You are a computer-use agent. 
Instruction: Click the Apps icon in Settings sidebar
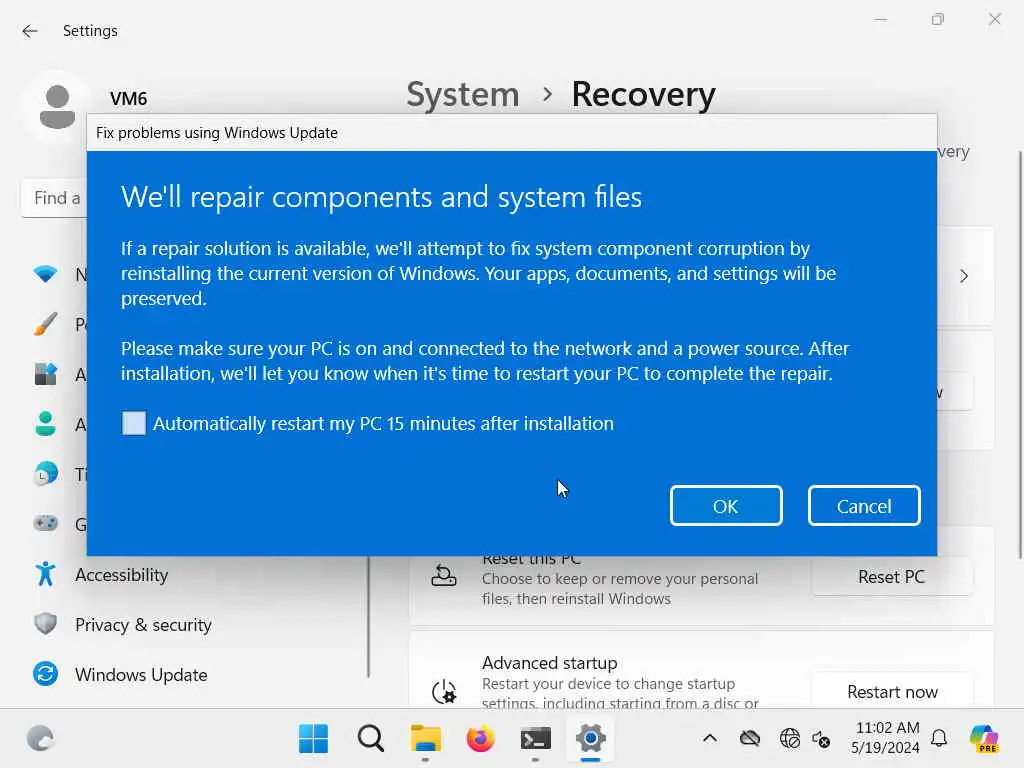[45, 374]
